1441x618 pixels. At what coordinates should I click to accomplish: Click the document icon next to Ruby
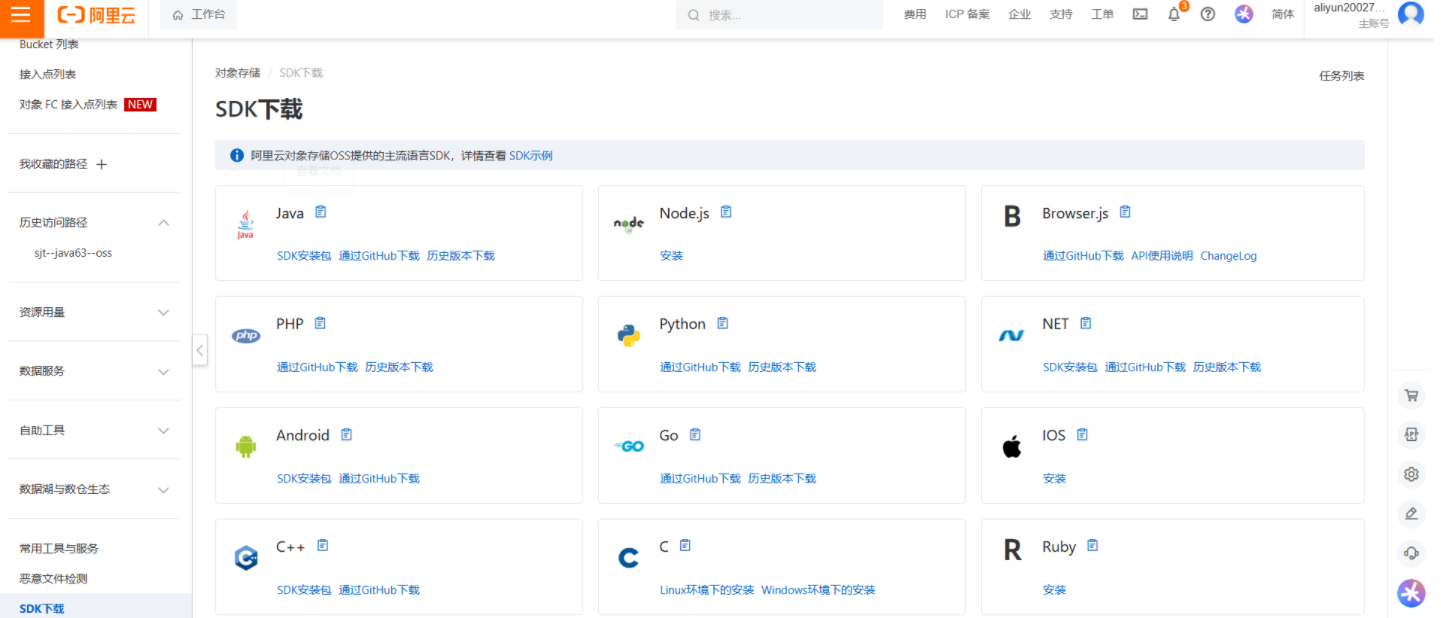[1093, 545]
